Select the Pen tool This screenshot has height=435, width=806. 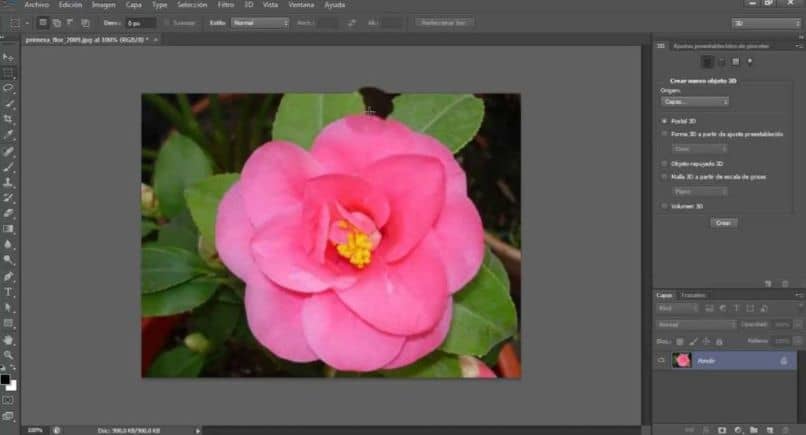click(x=8, y=276)
